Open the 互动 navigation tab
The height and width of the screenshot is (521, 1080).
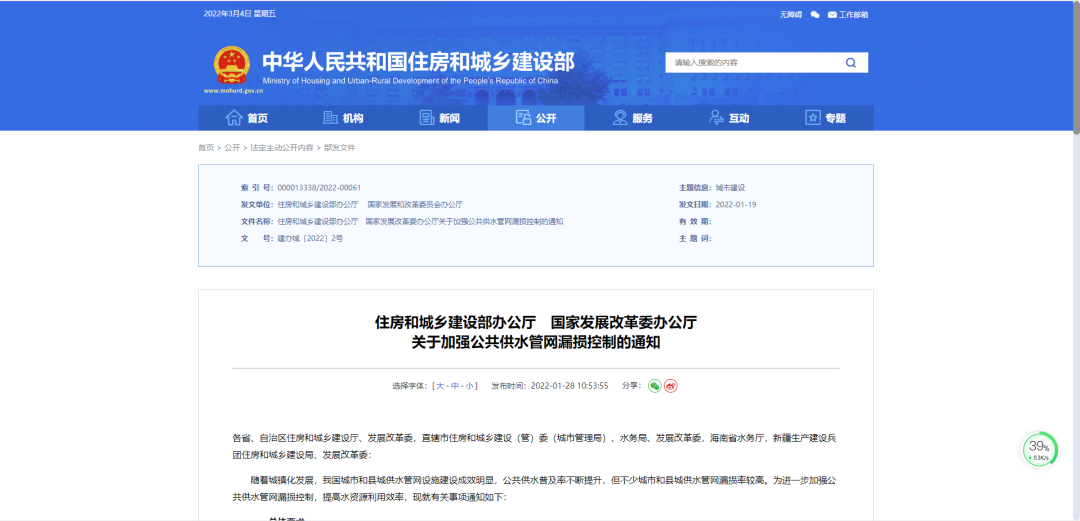[x=729, y=118]
